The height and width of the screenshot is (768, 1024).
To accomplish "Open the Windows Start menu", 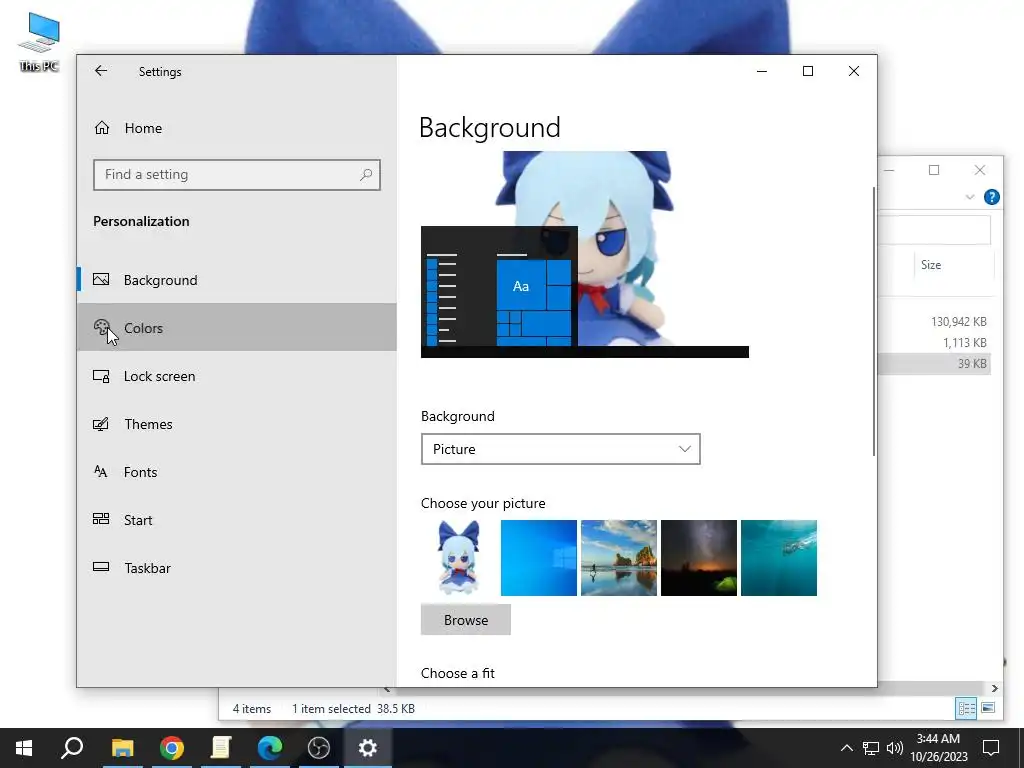I will [24, 748].
